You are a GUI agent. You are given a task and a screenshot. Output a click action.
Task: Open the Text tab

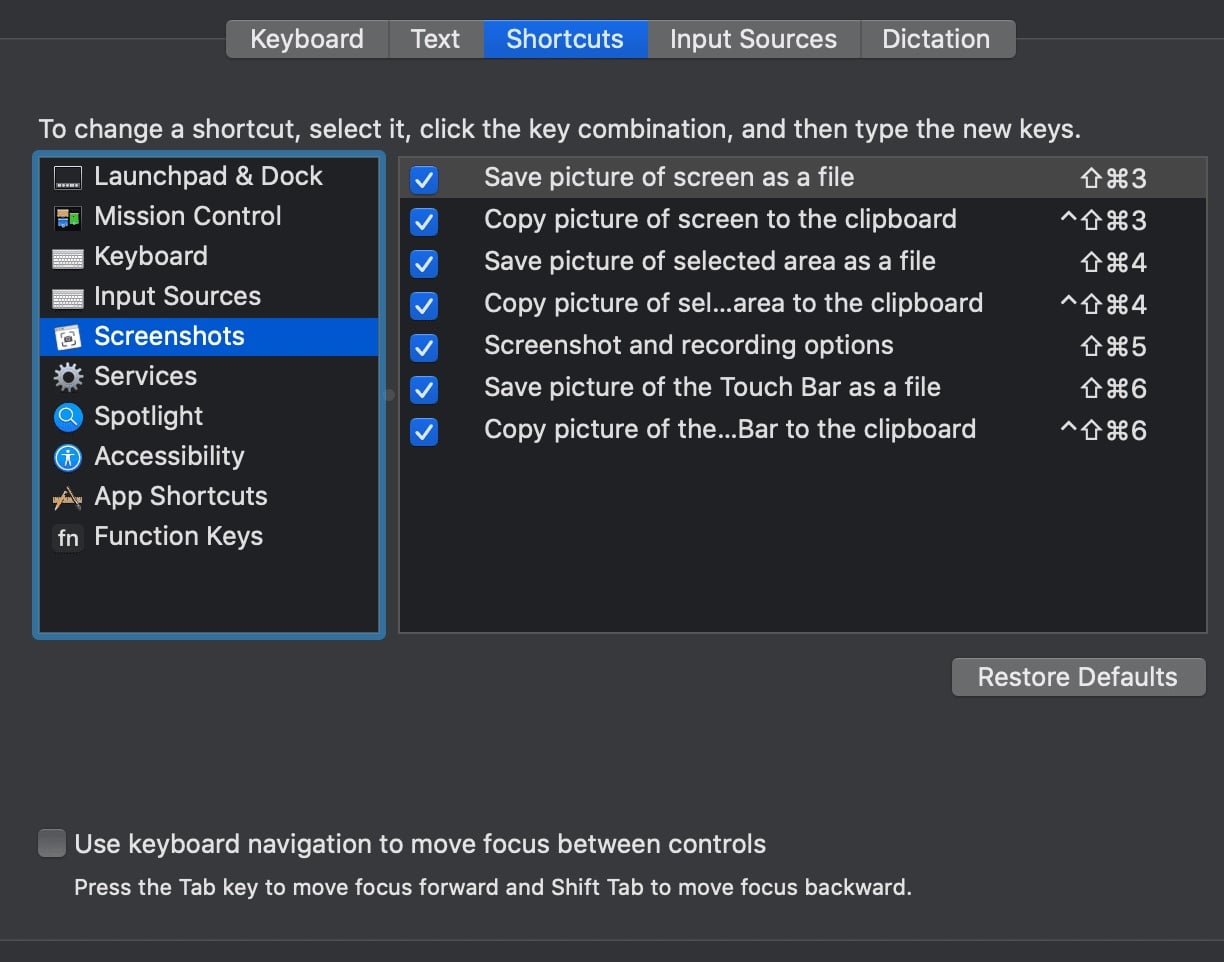tap(435, 39)
